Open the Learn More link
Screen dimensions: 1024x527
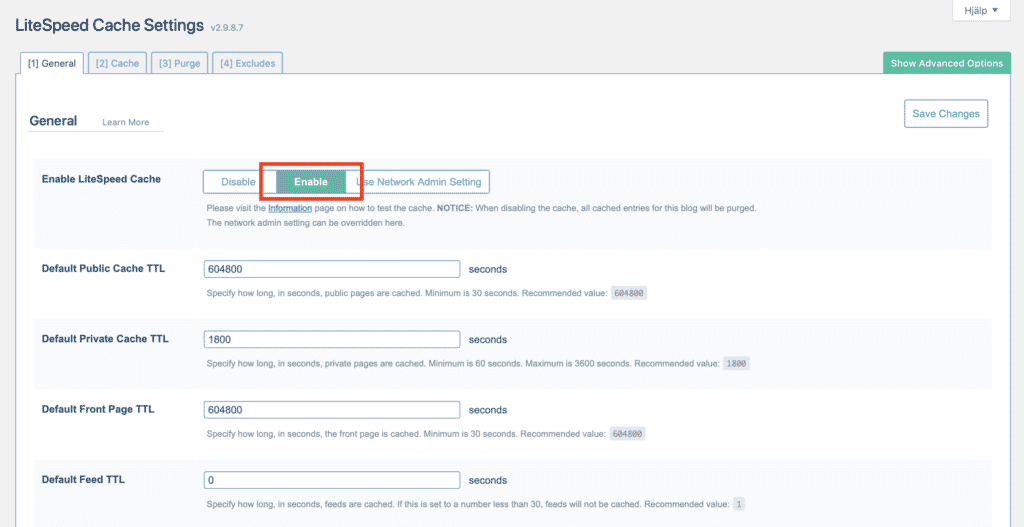point(125,122)
